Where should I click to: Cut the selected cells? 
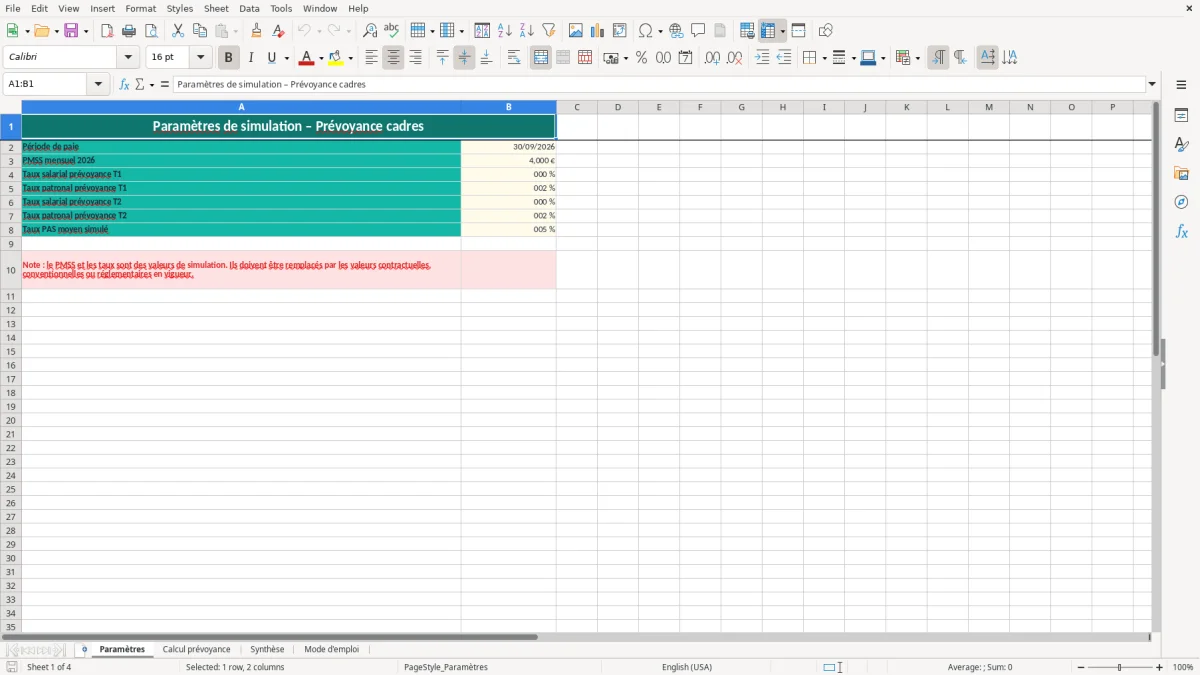[x=178, y=31]
